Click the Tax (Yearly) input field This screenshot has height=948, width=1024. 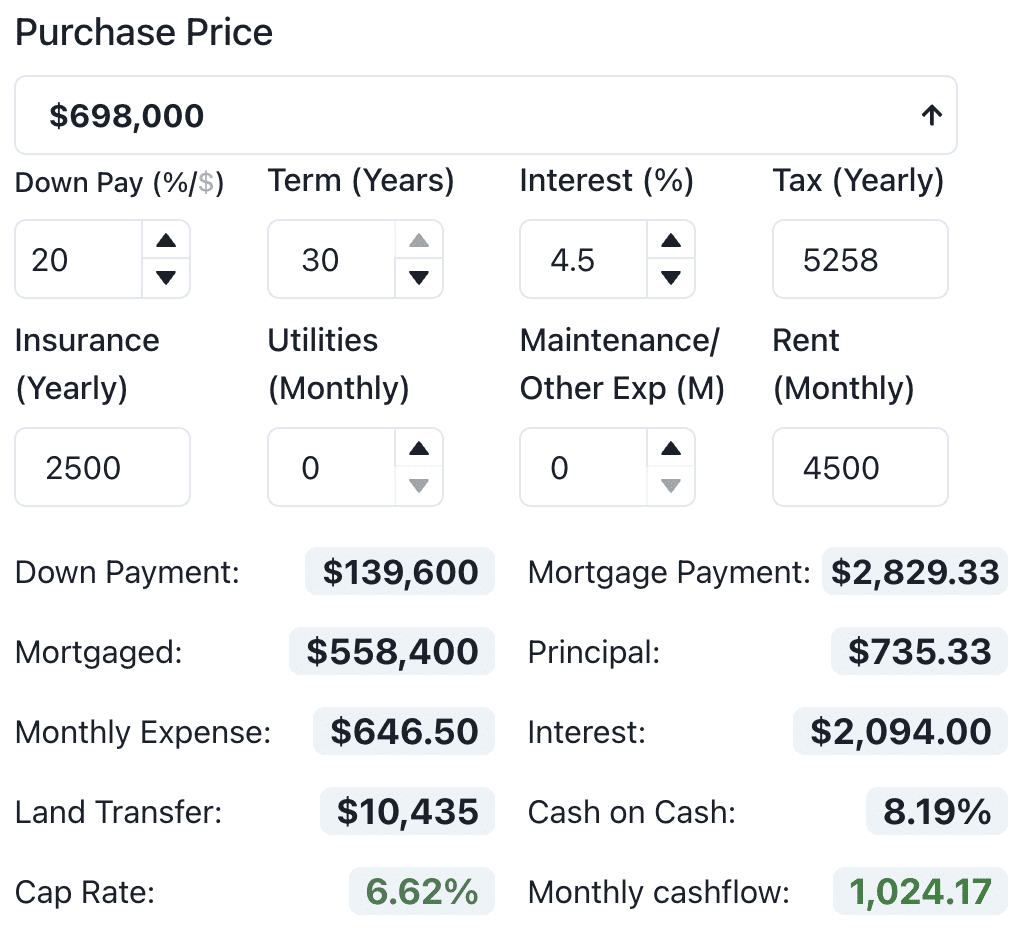point(859,260)
